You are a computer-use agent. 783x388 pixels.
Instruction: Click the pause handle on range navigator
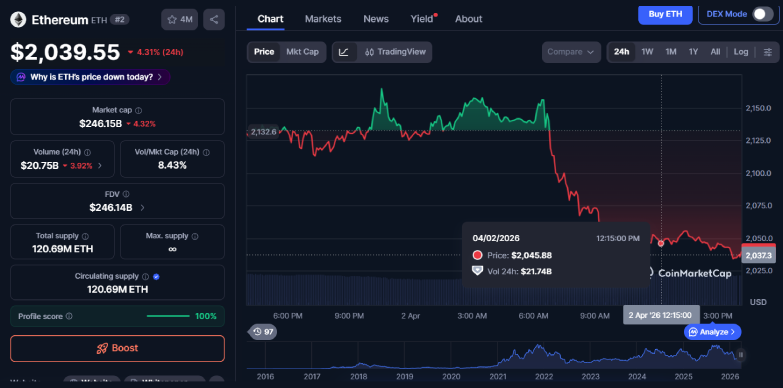pos(741,355)
